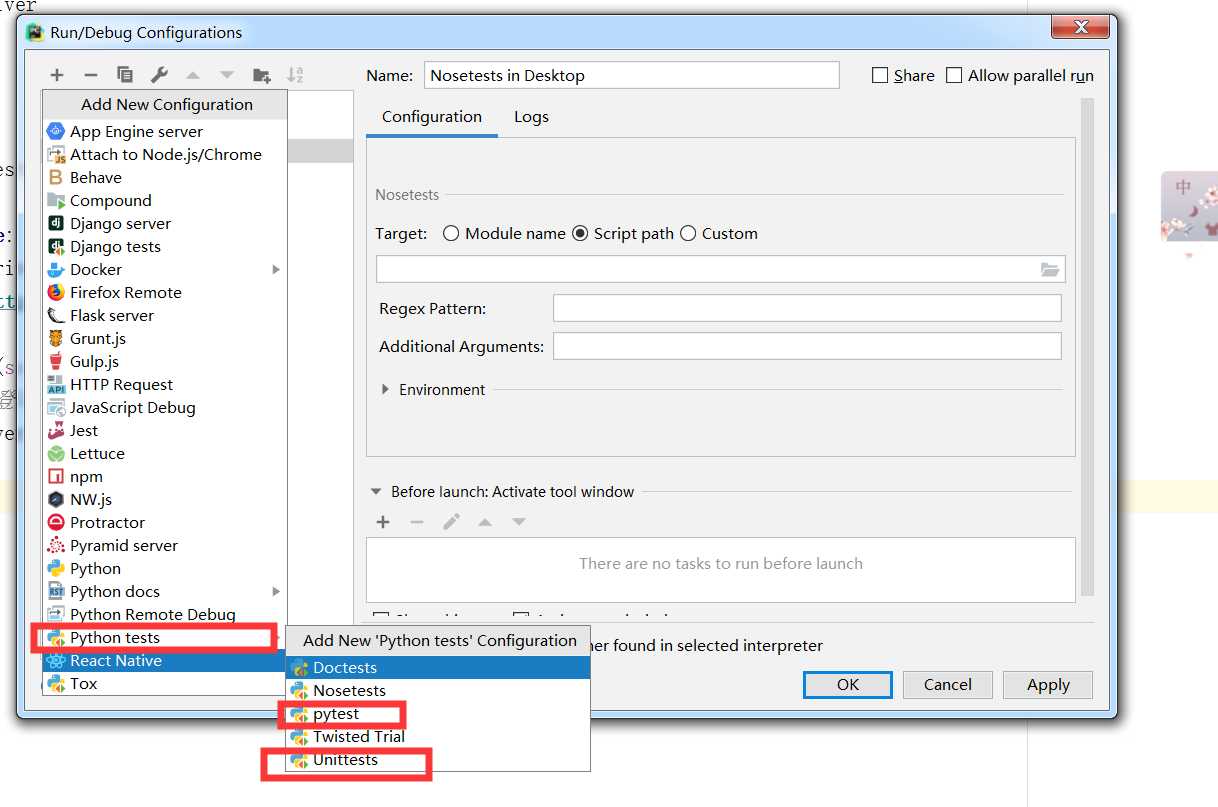Viewport: 1218px width, 807px height.
Task: Select Django tests entry
Action: pyautogui.click(x=164, y=246)
